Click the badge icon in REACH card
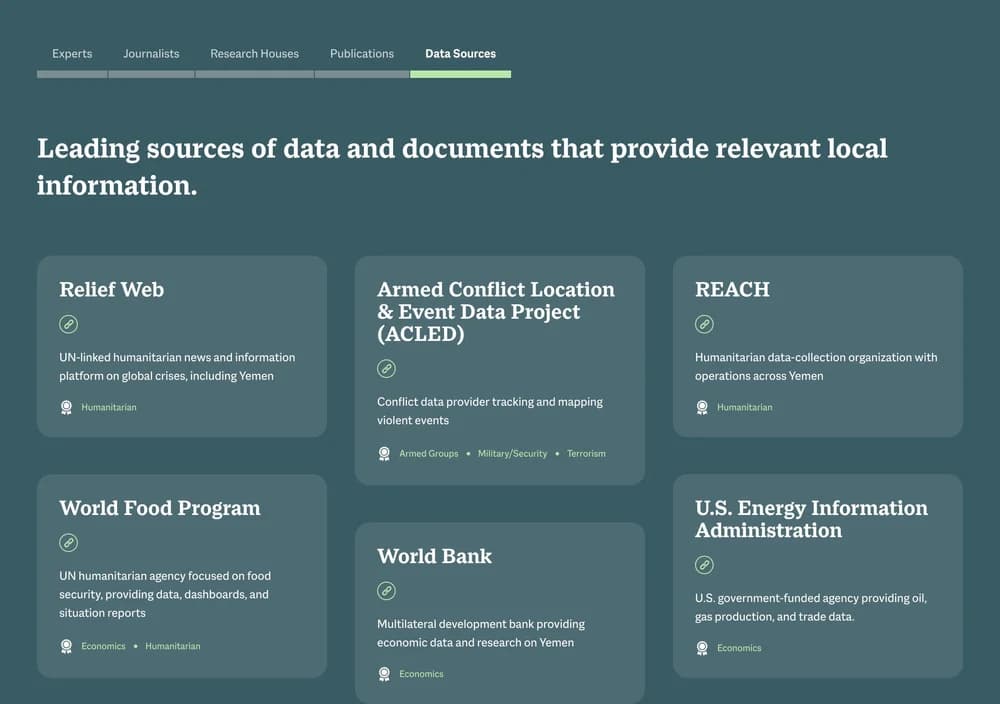This screenshot has width=1000, height=704. (702, 407)
